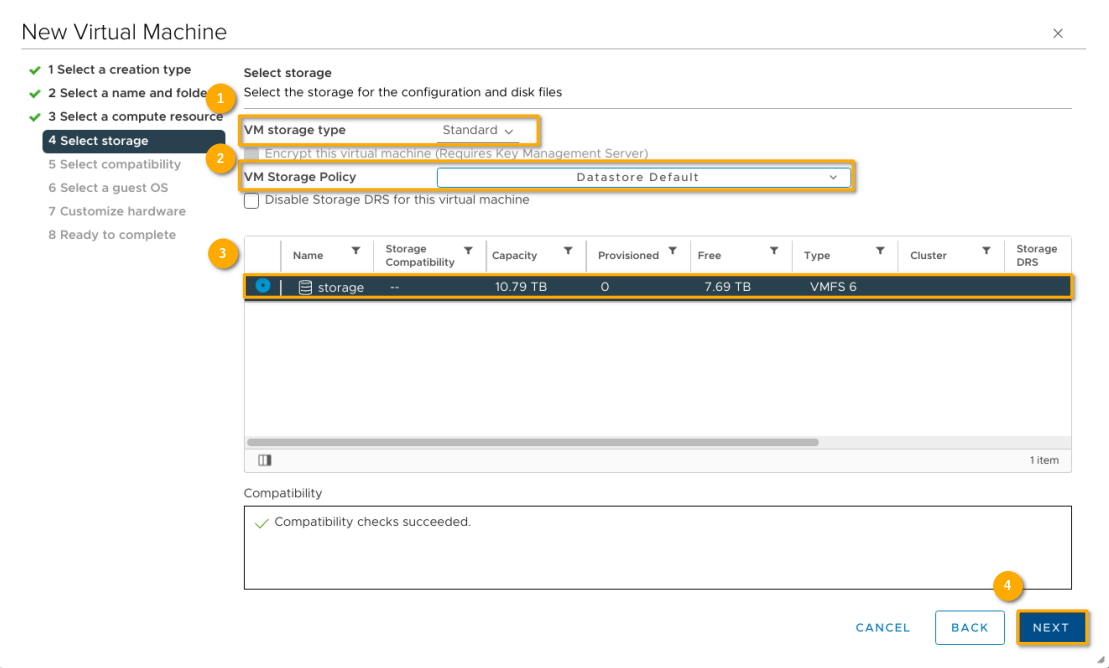1109x668 pixels.
Task: Click the CANCEL link
Action: pos(883,627)
